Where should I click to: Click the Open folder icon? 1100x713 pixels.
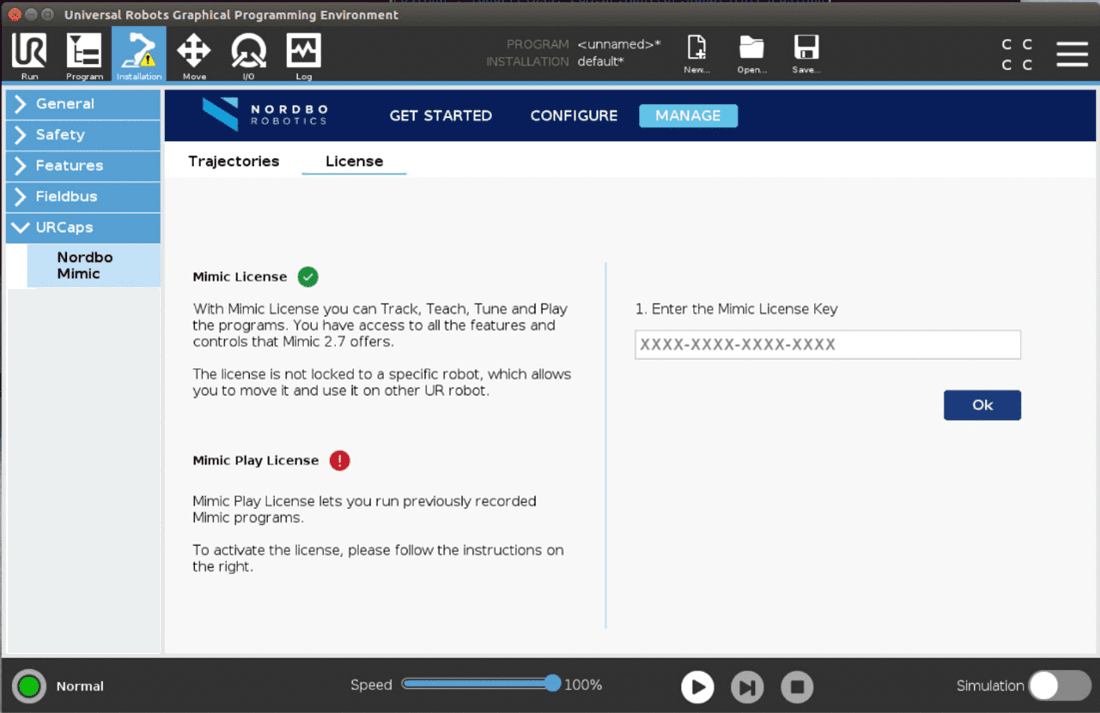pyautogui.click(x=751, y=52)
